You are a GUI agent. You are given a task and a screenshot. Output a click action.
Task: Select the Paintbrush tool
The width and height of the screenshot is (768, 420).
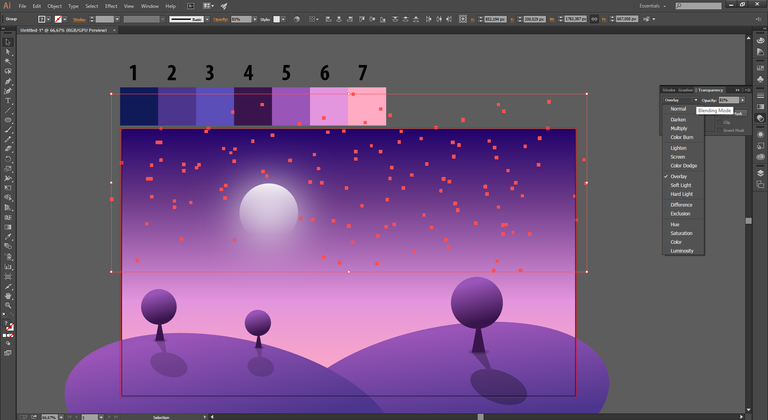(x=7, y=130)
